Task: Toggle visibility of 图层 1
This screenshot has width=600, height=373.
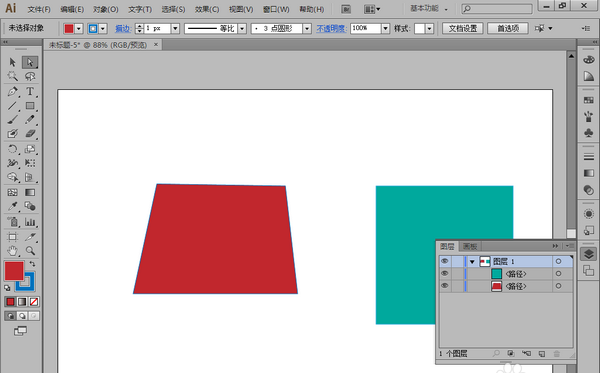Action: pos(444,261)
